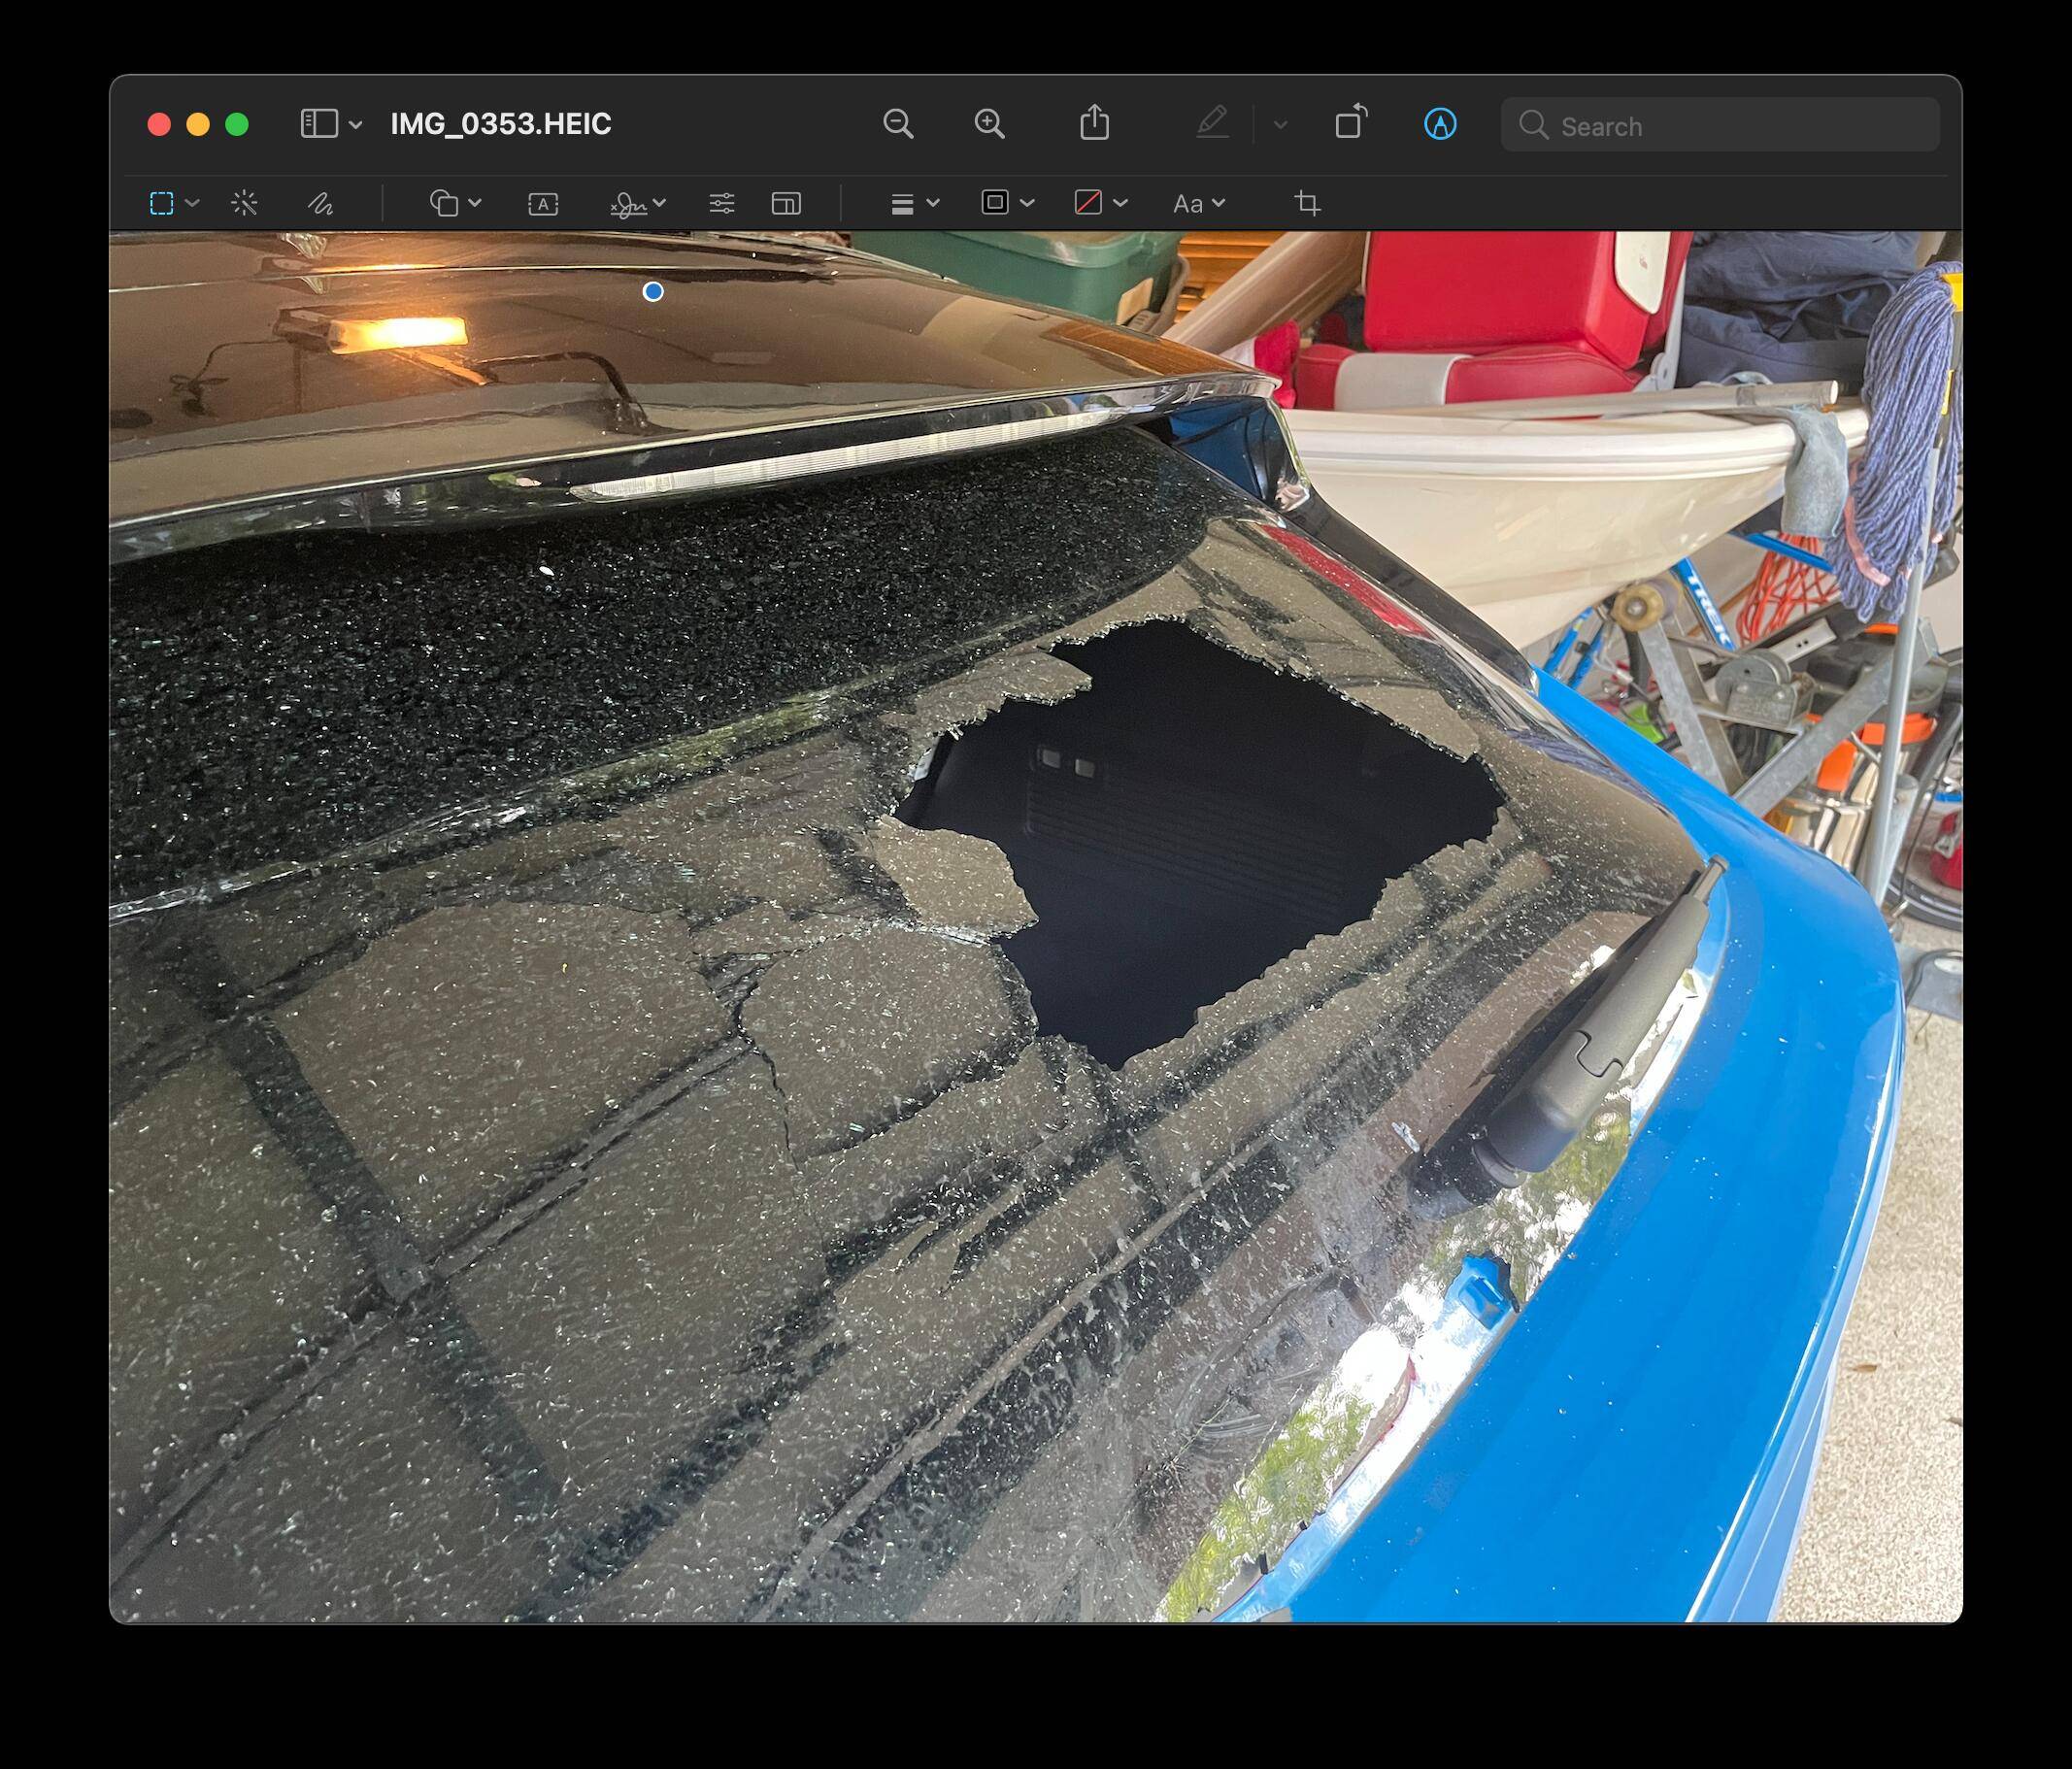This screenshot has width=2072, height=1769.
Task: Click the Search field
Action: coord(1720,126)
